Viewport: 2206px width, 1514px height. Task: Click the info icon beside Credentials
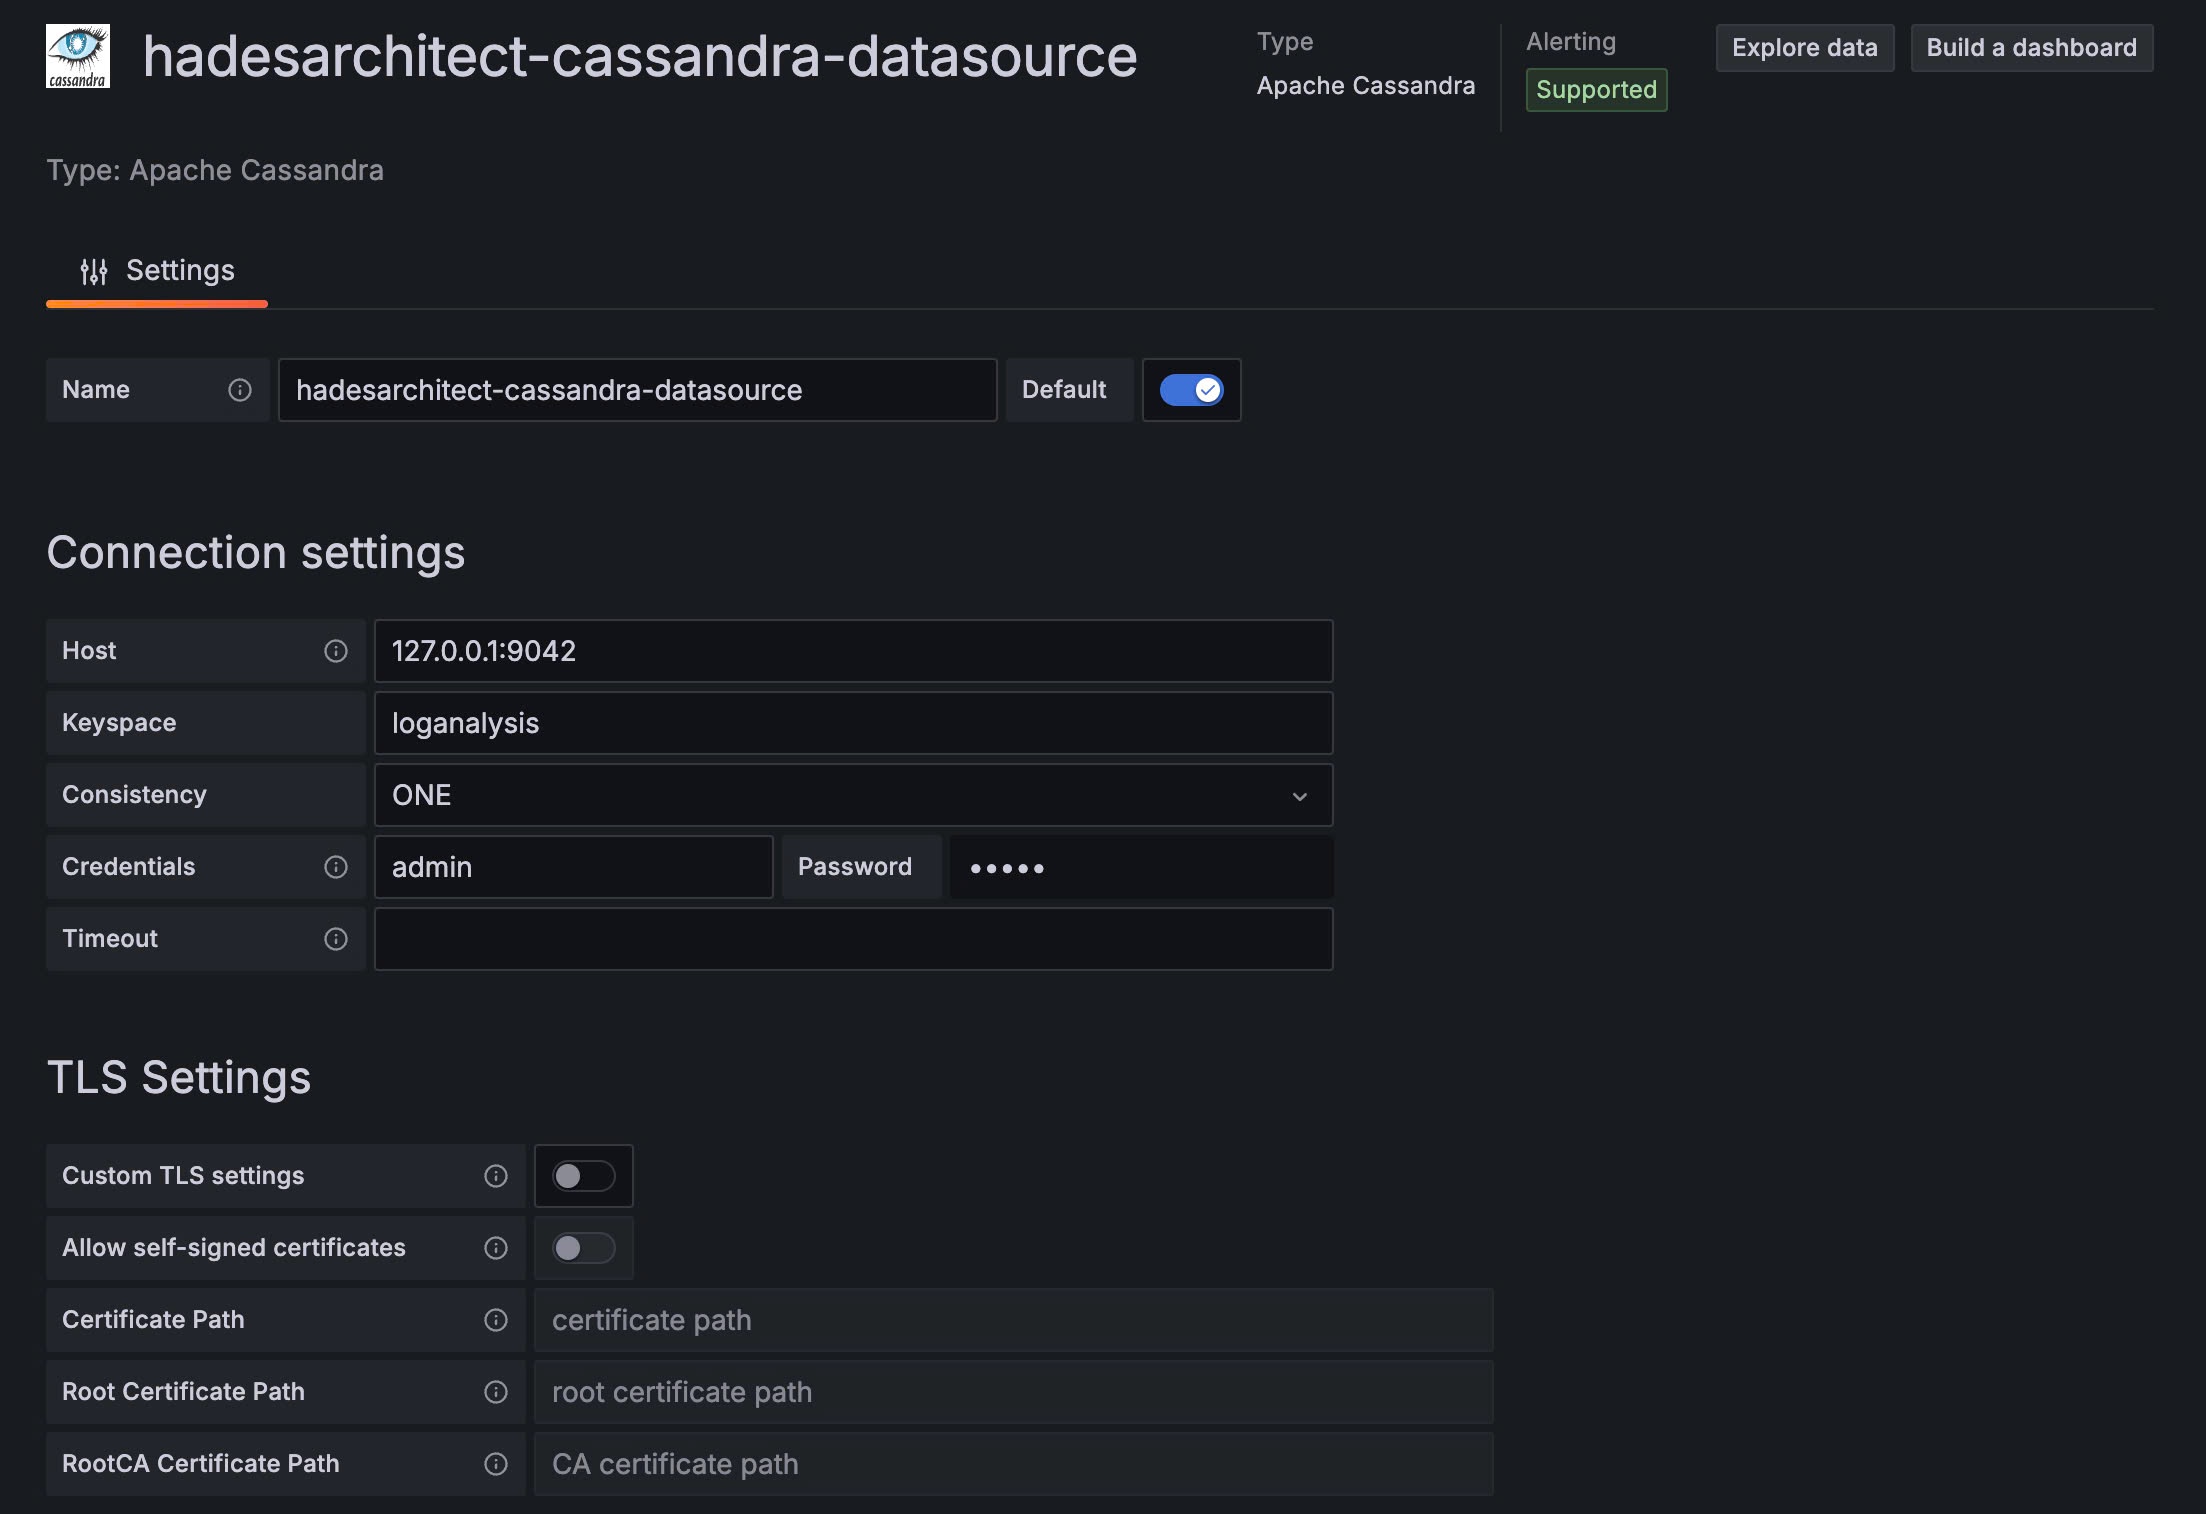[x=336, y=867]
